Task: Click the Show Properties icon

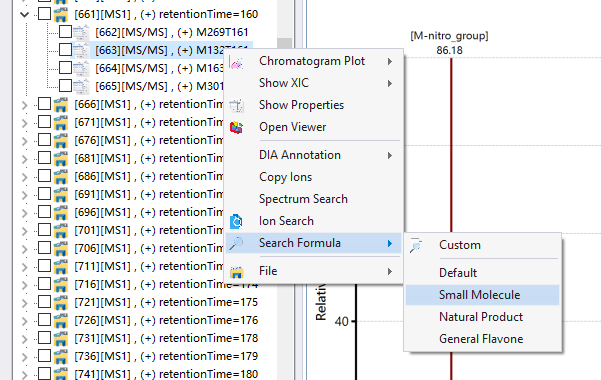Action: [236, 105]
